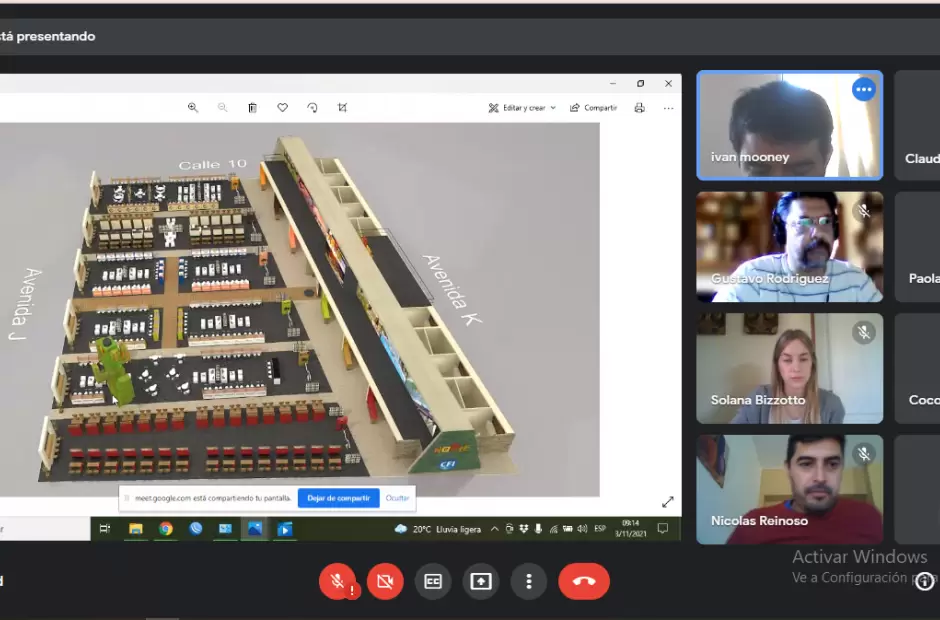Delete the image with trash icon
The image size is (940, 620).
(x=252, y=108)
